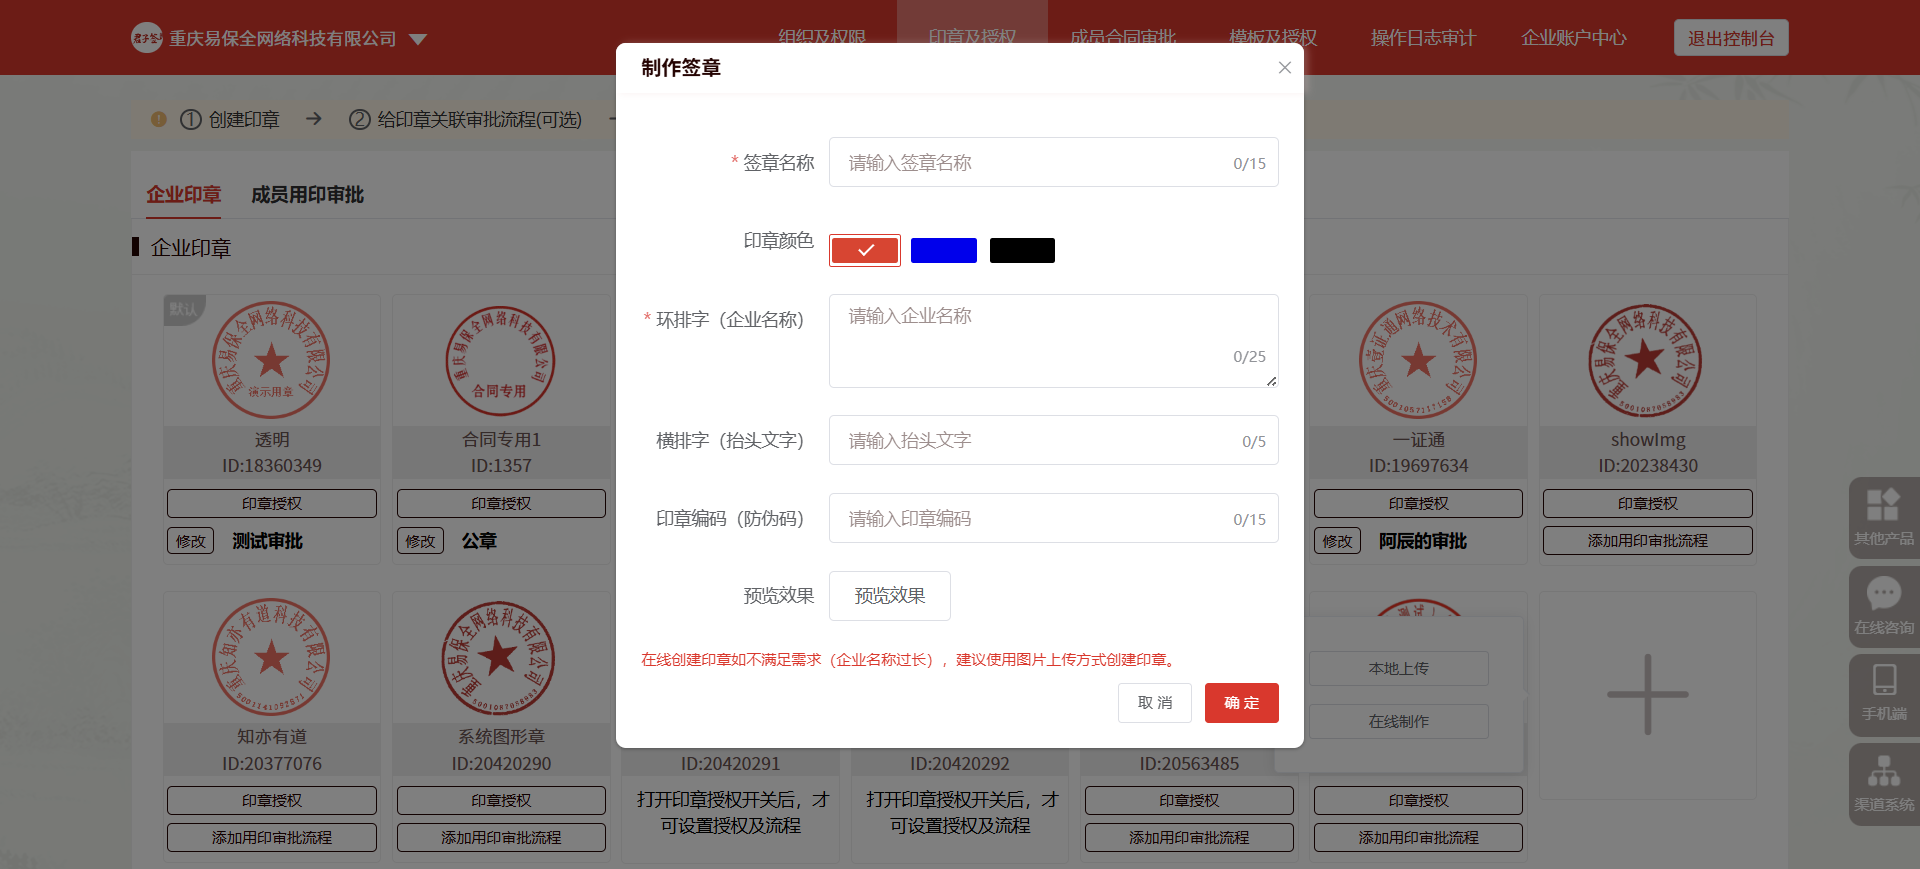Pick the black seal color

[x=1022, y=250]
